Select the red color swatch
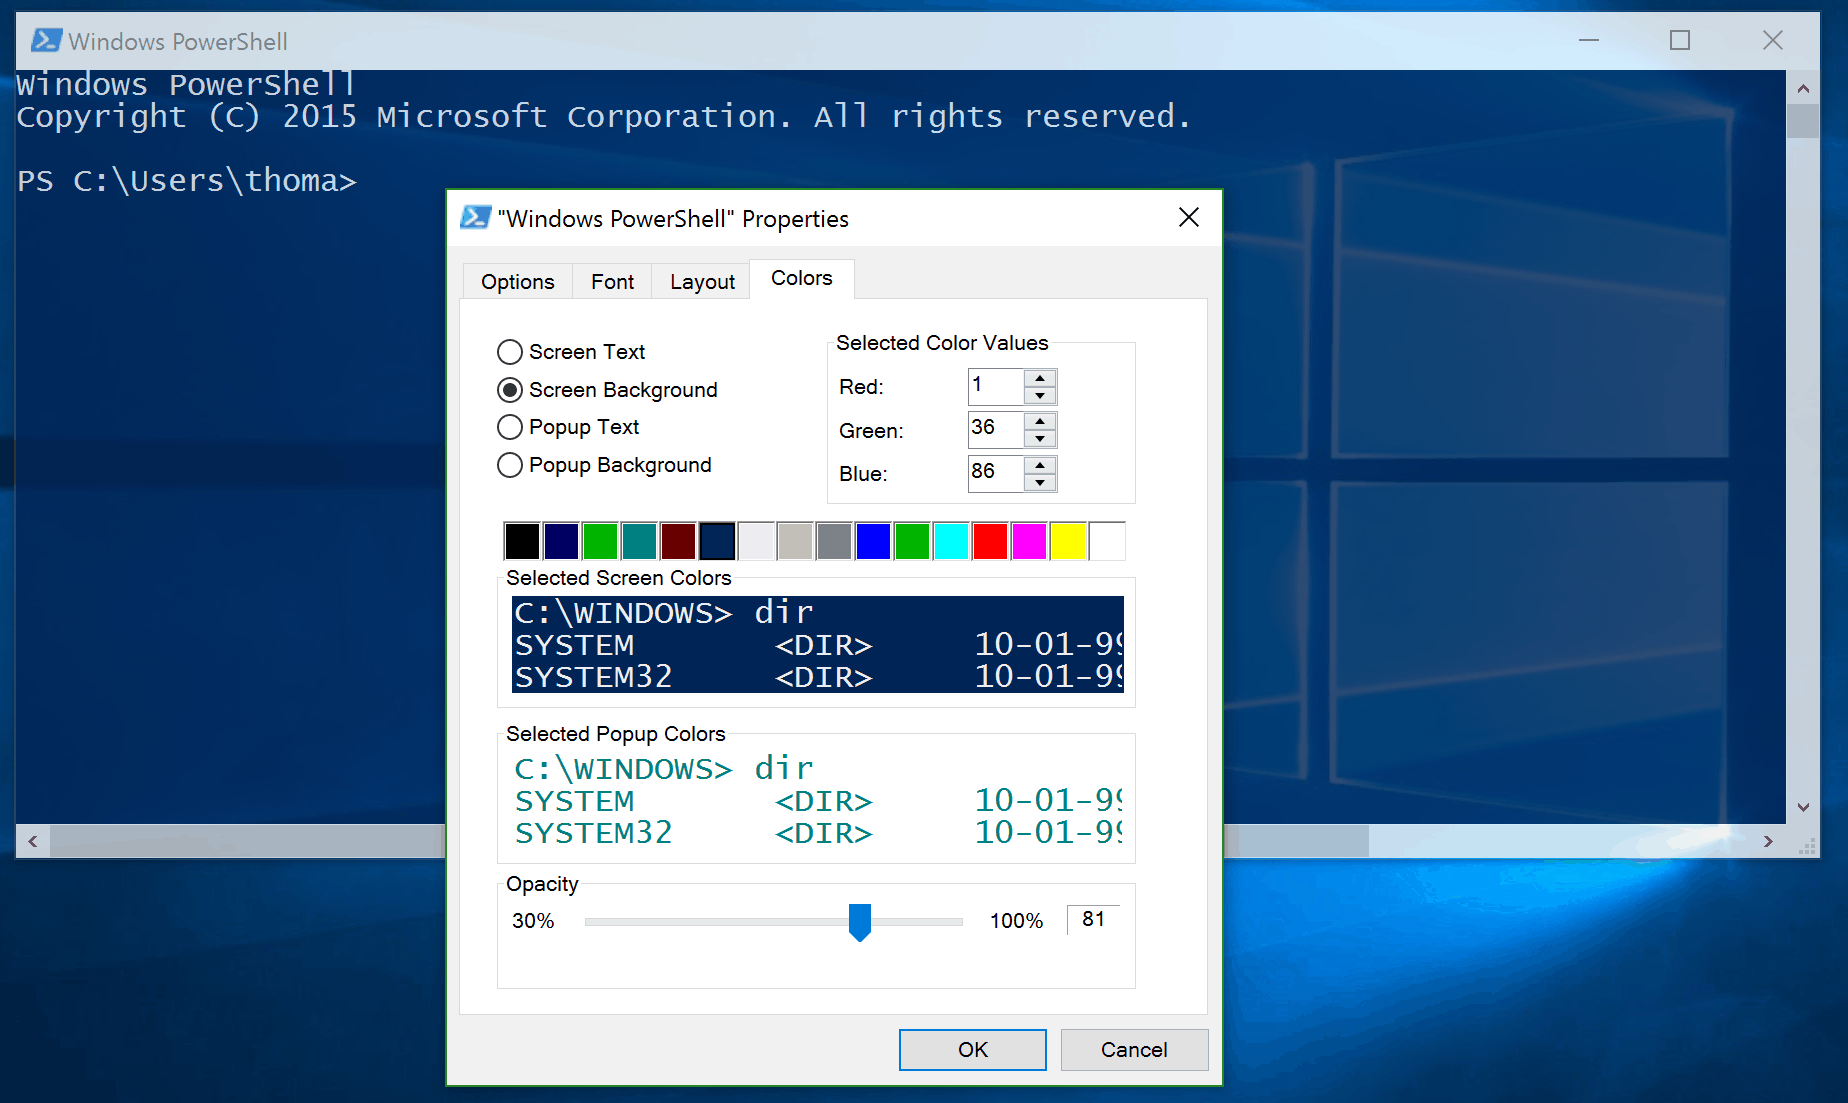The image size is (1848, 1103). pyautogui.click(x=990, y=540)
